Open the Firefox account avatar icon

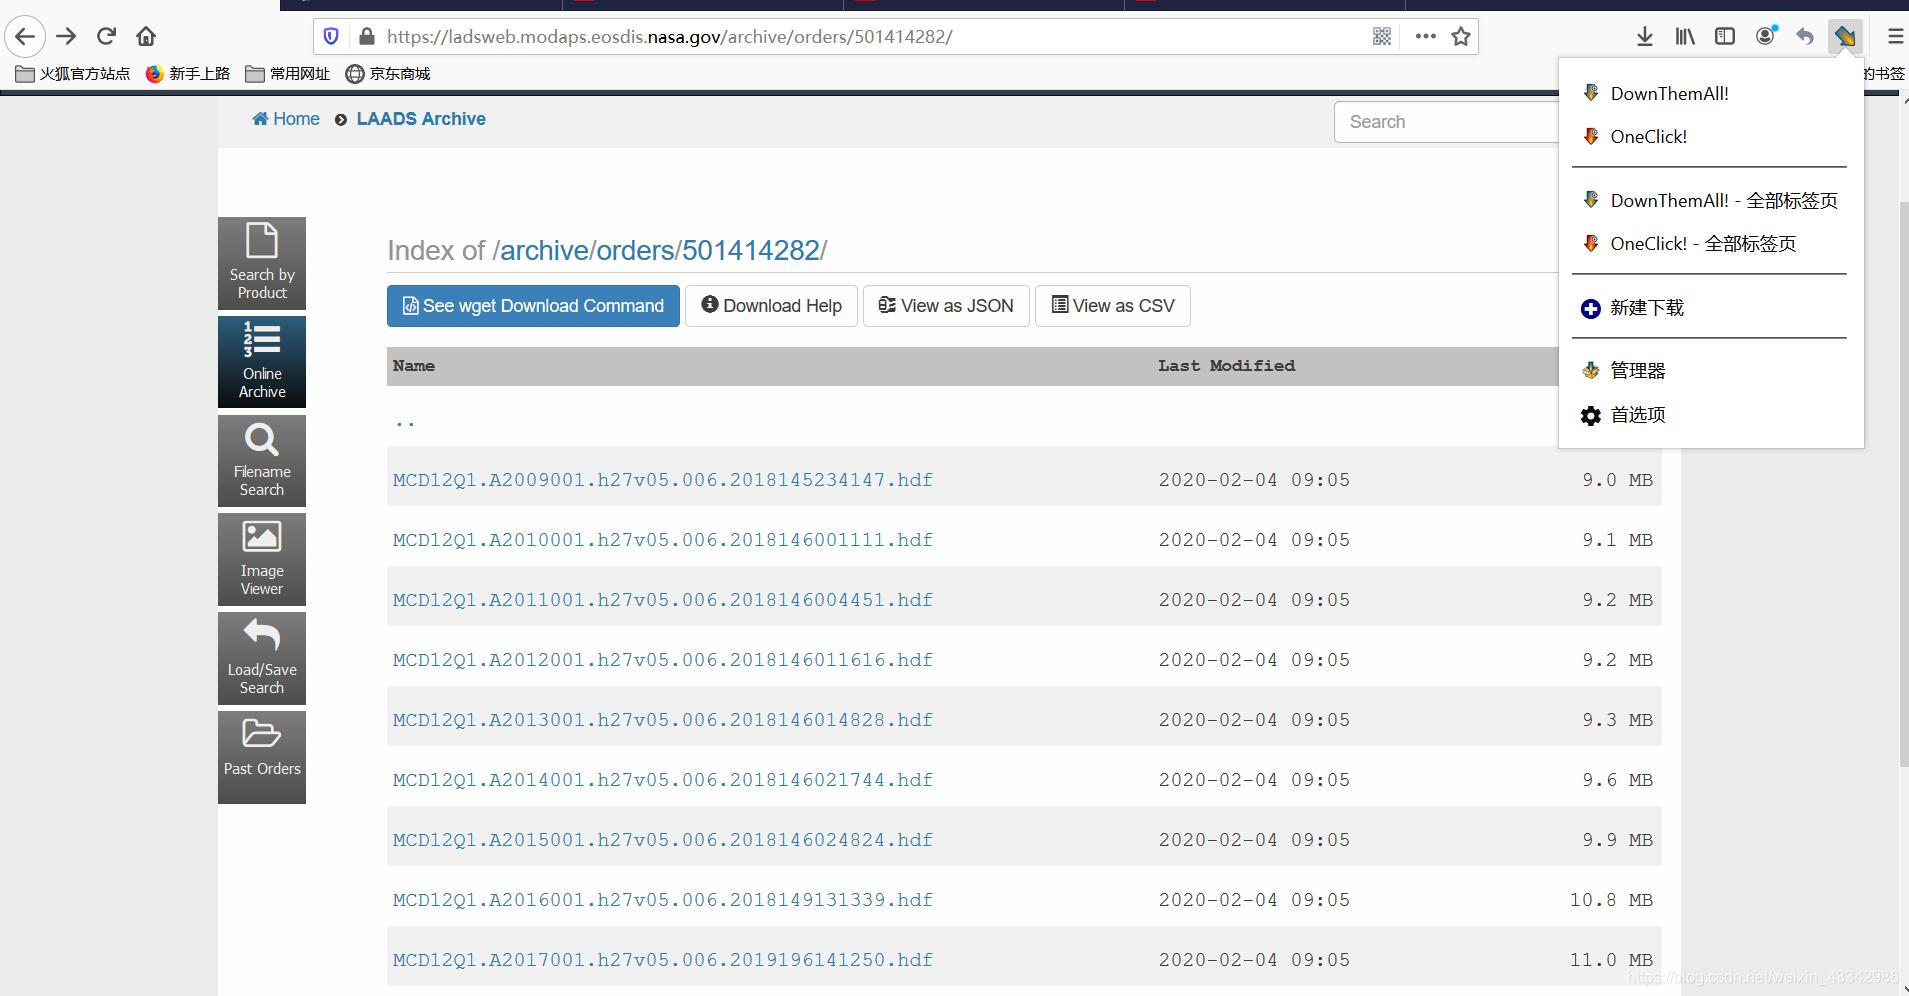click(x=1766, y=37)
